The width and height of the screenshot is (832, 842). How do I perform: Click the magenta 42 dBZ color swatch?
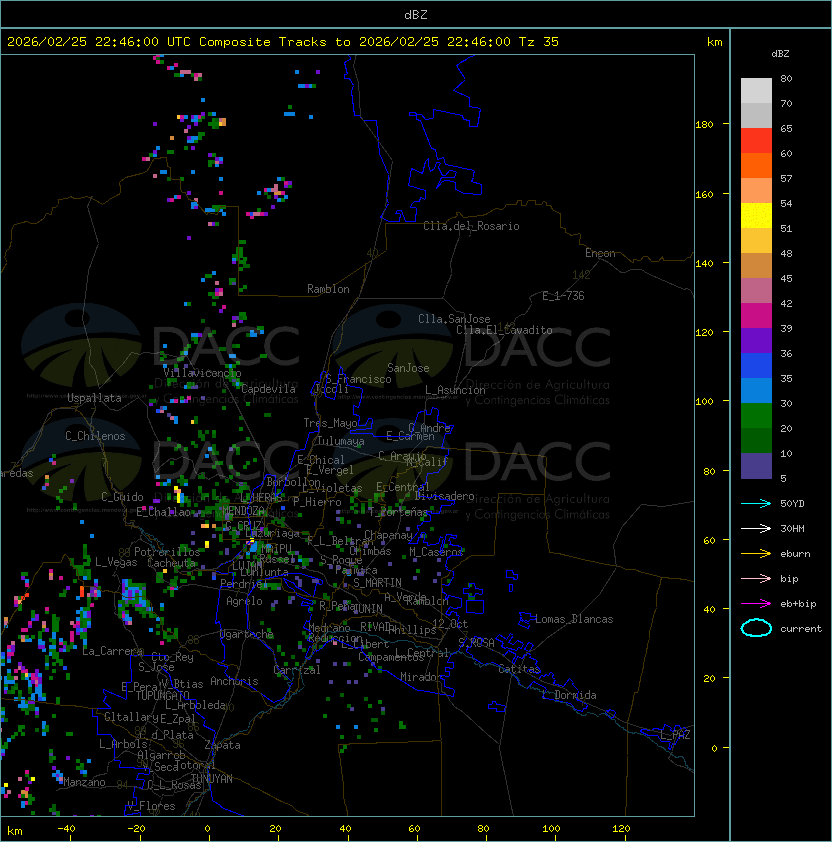[756, 316]
